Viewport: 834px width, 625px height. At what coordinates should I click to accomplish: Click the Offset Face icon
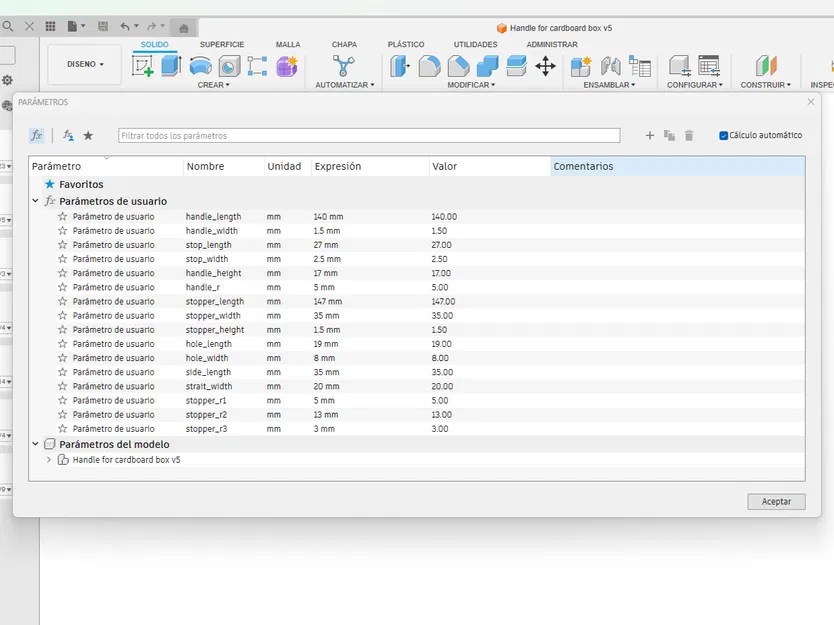pyautogui.click(x=516, y=66)
